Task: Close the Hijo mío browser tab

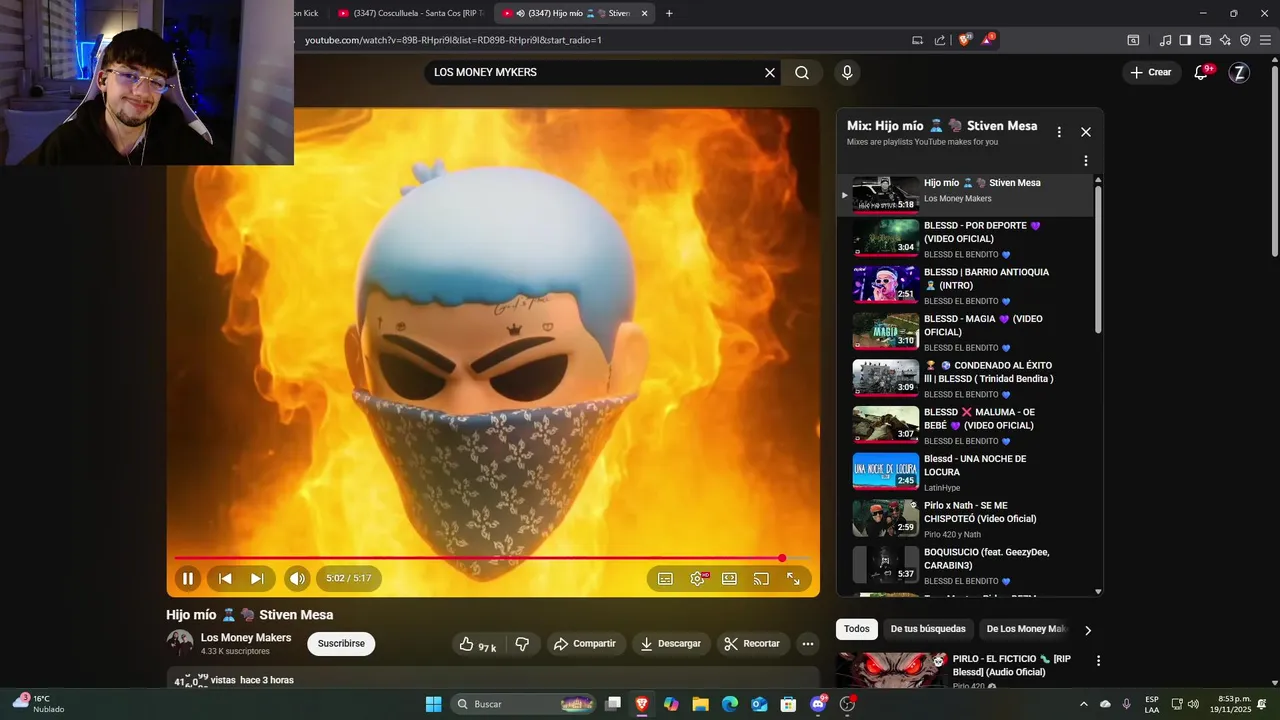Action: pos(644,13)
